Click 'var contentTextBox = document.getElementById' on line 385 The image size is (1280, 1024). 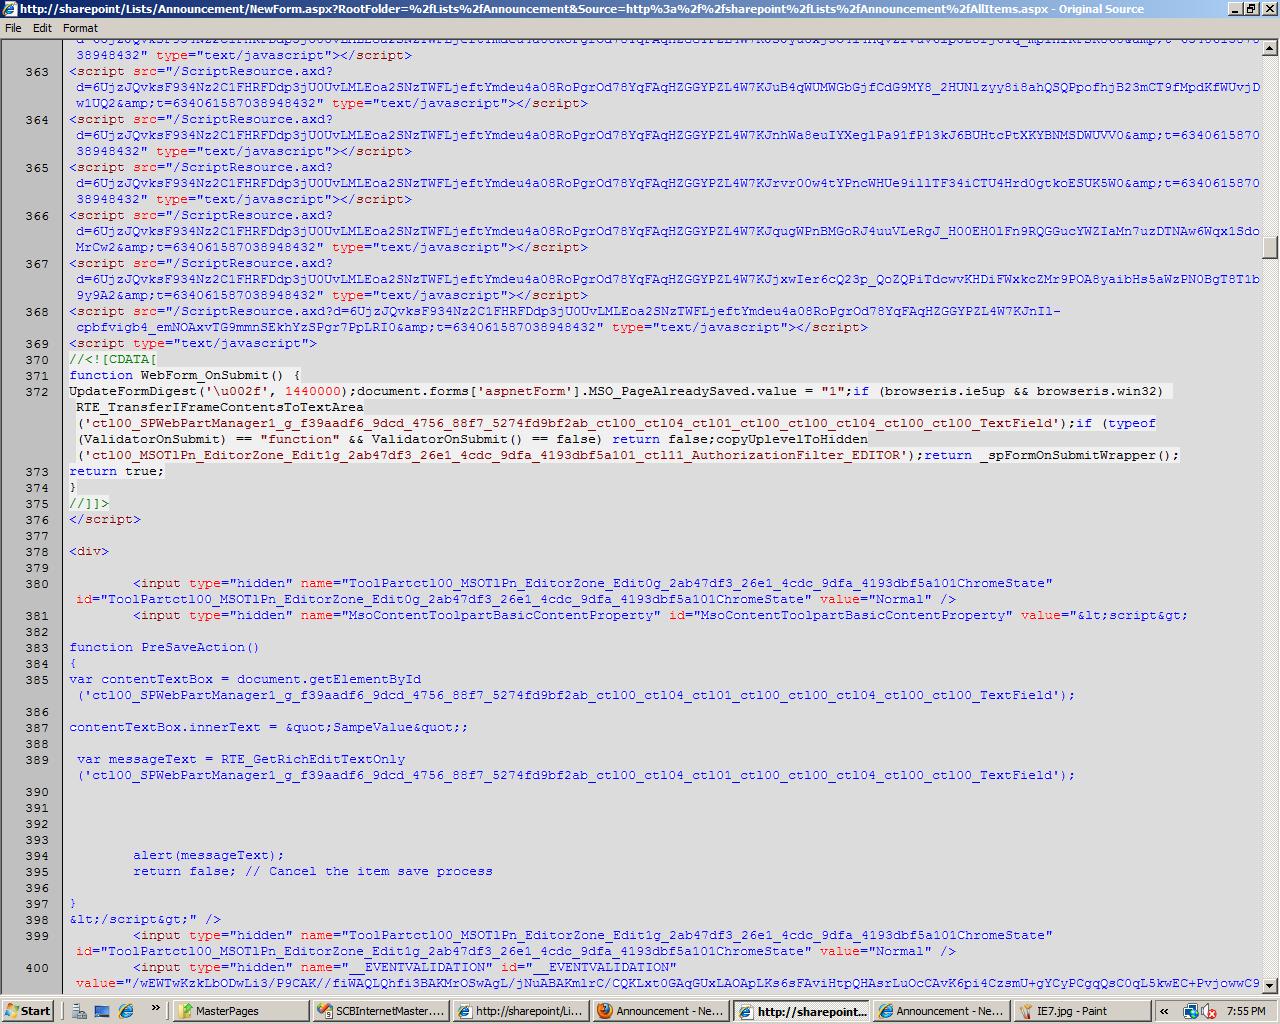(245, 679)
